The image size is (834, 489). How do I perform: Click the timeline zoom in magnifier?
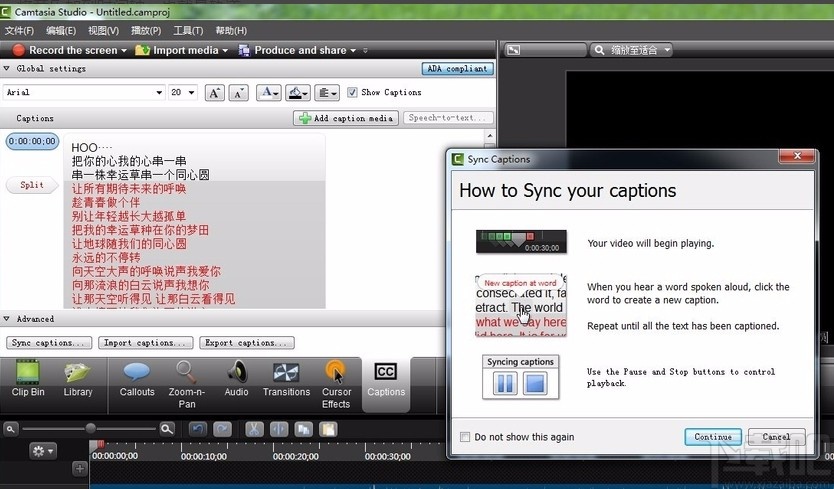[167, 429]
